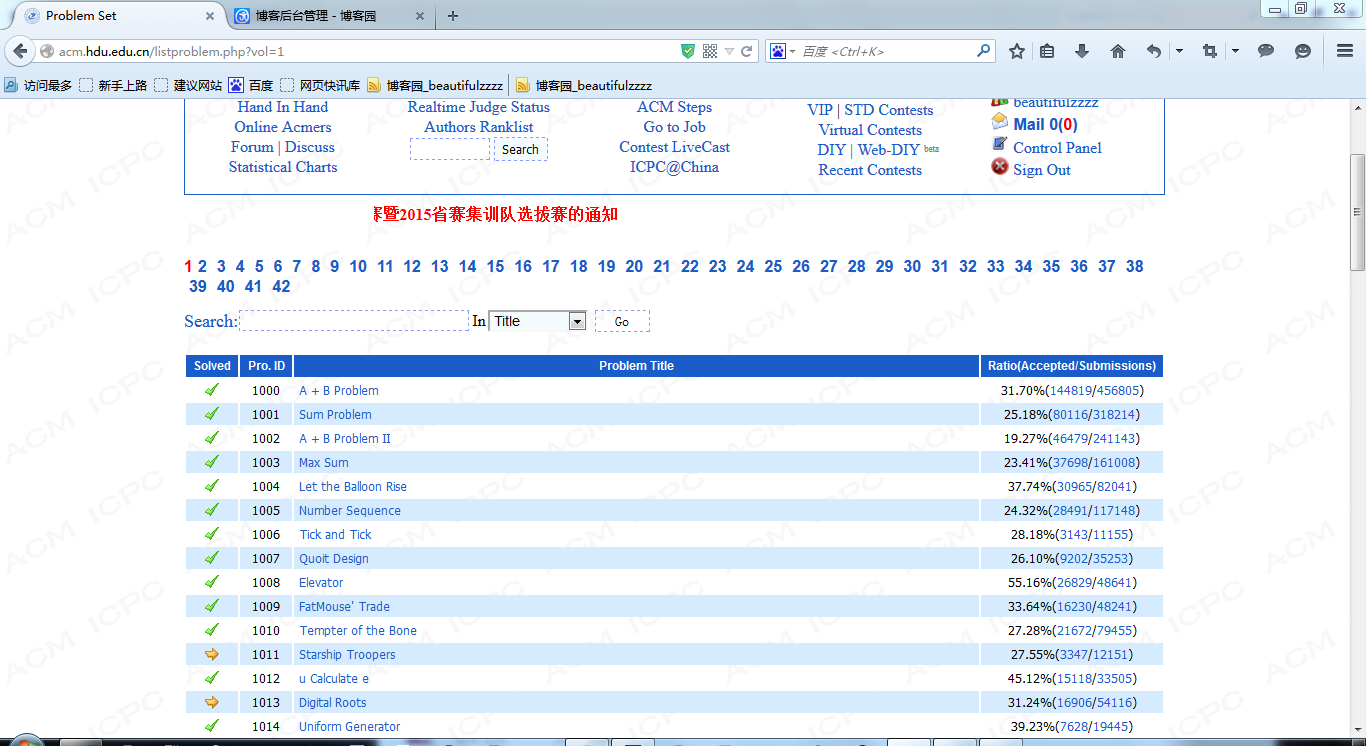Open the FatMouse' Trade problem

344,607
